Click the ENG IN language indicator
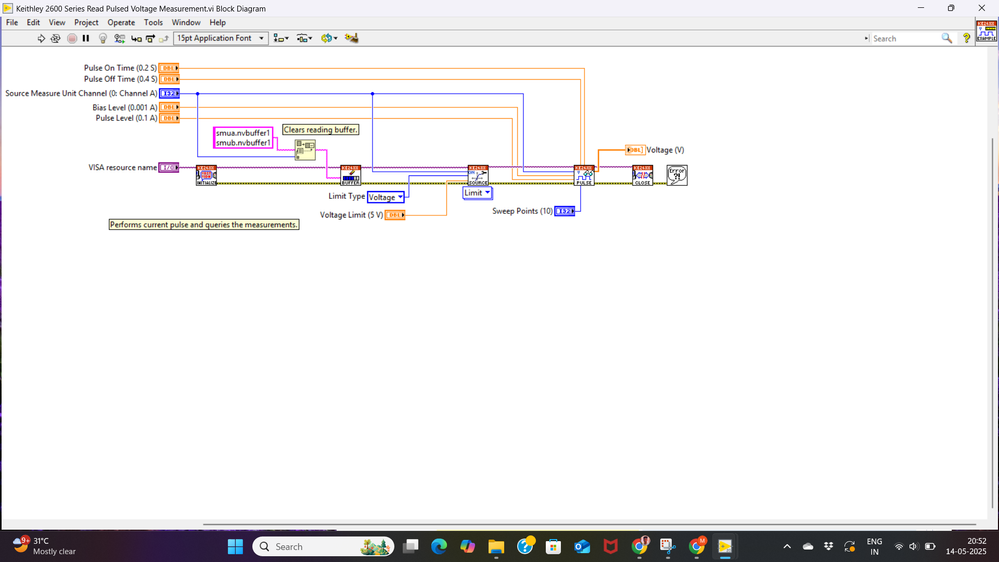Image resolution: width=999 pixels, height=562 pixels. tap(874, 547)
